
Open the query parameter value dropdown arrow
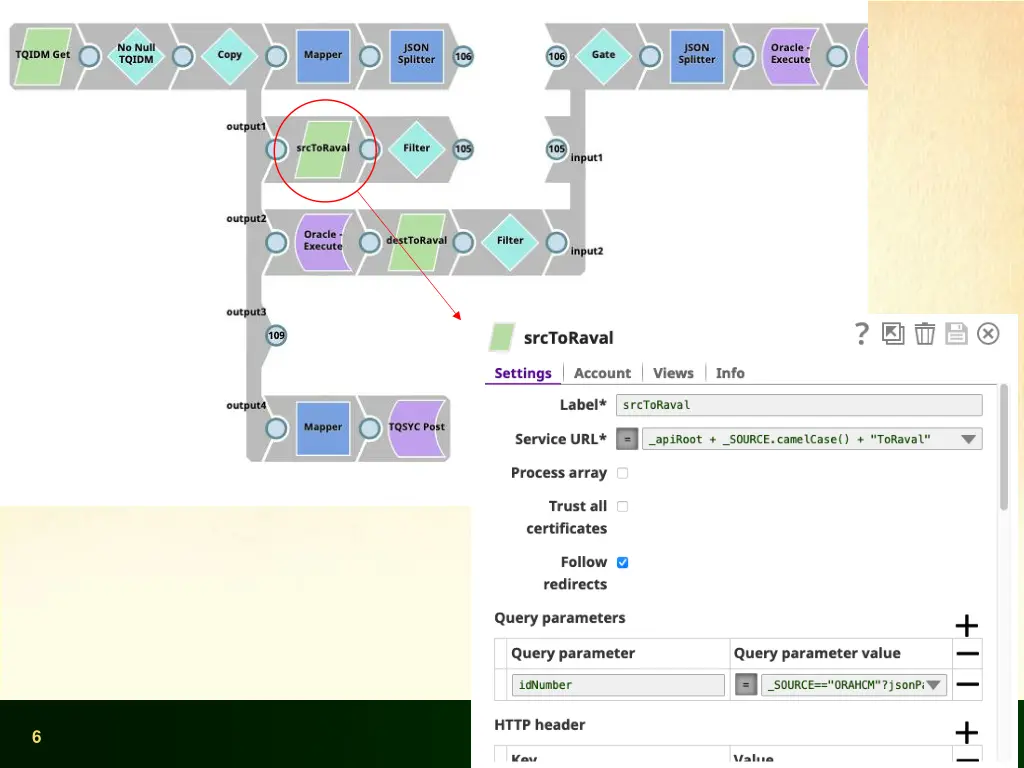point(933,685)
